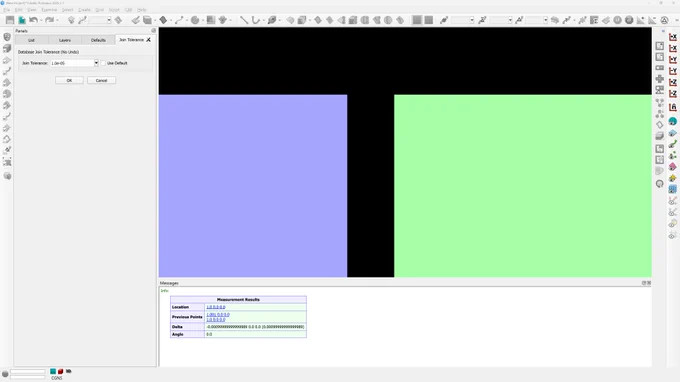The image size is (680, 382).
Task: Select the green domain in the viewport
Action: [x=523, y=186]
